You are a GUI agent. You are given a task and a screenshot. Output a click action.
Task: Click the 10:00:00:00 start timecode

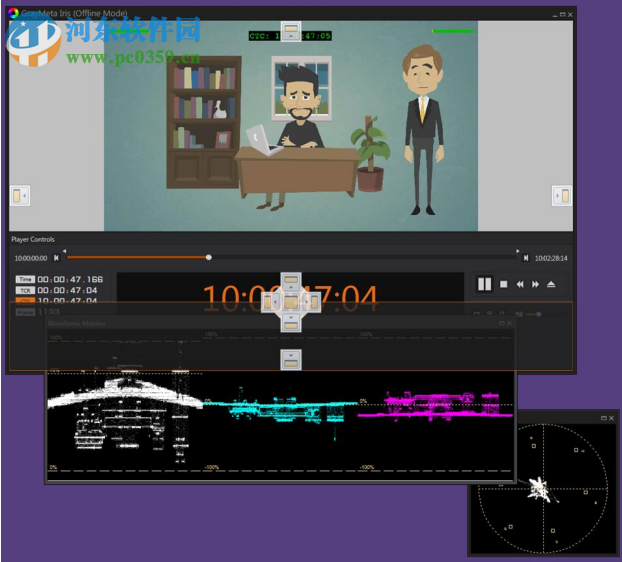[x=31, y=258]
